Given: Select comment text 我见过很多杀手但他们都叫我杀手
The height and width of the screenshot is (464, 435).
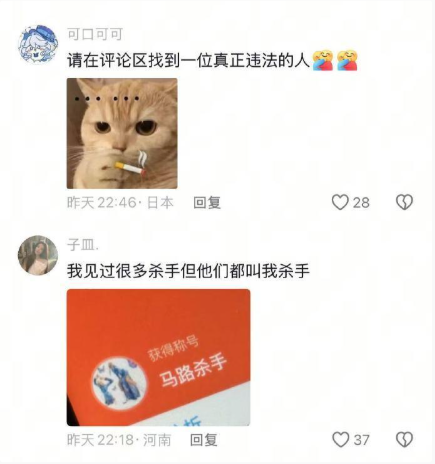Looking at the screenshot, I should click(x=188, y=271).
